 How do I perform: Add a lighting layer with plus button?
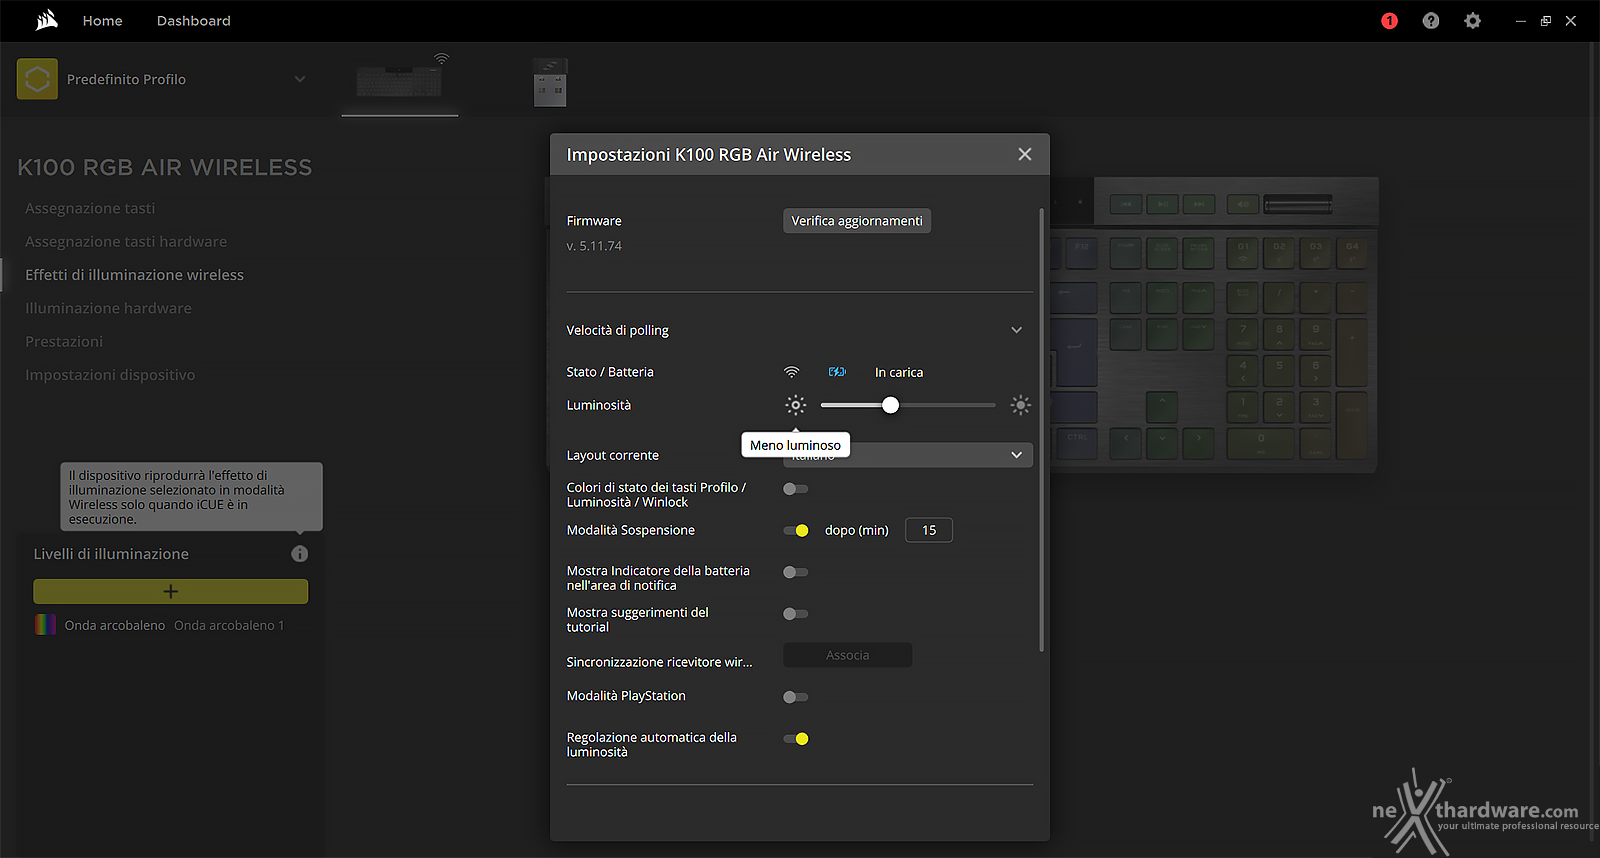[x=171, y=591]
